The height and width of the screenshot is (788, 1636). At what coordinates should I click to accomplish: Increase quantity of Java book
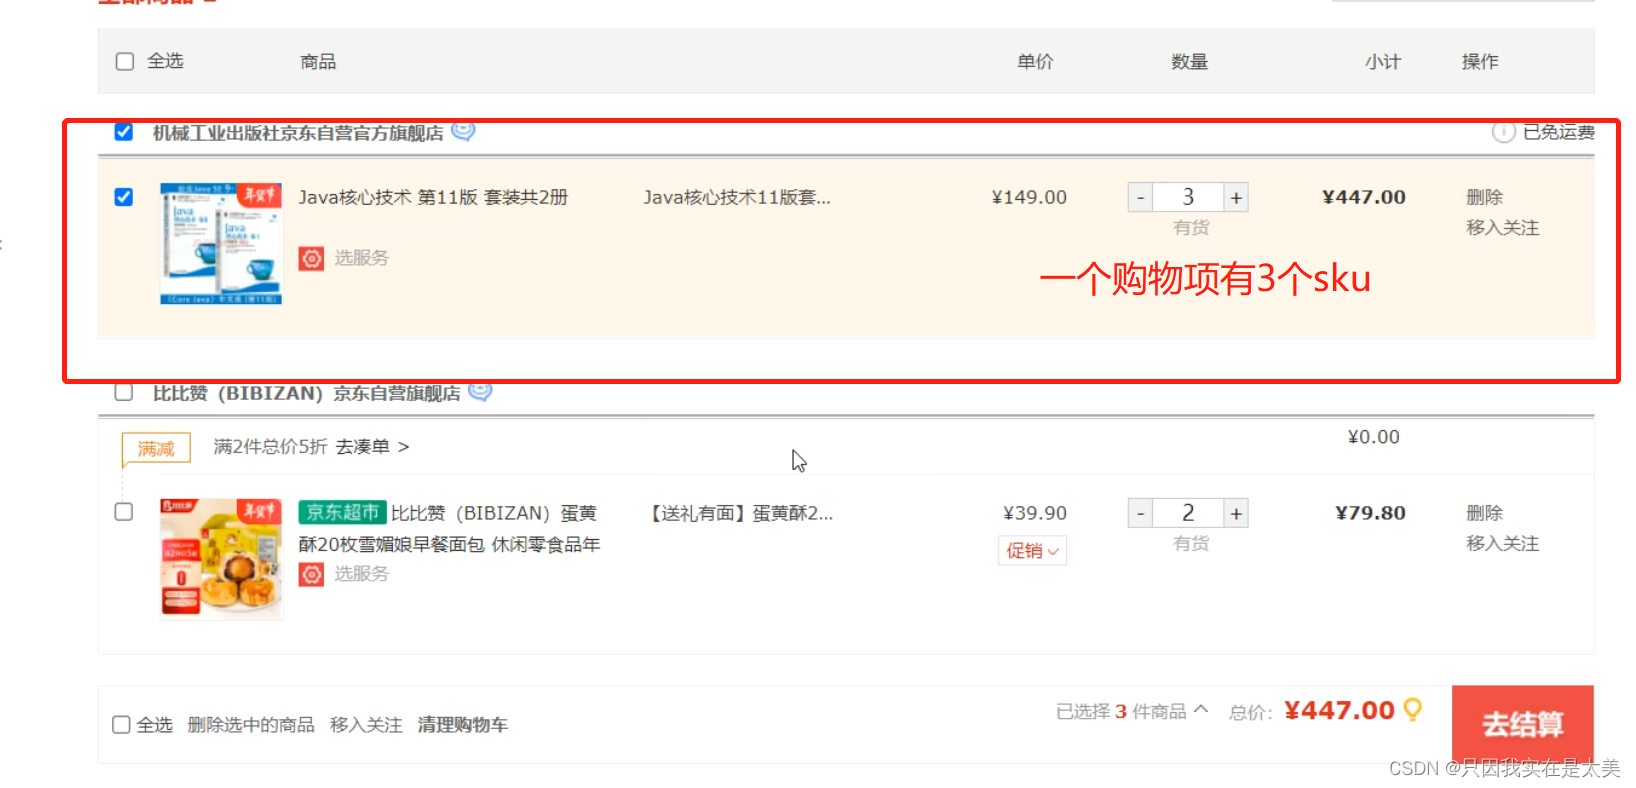[x=1236, y=198]
